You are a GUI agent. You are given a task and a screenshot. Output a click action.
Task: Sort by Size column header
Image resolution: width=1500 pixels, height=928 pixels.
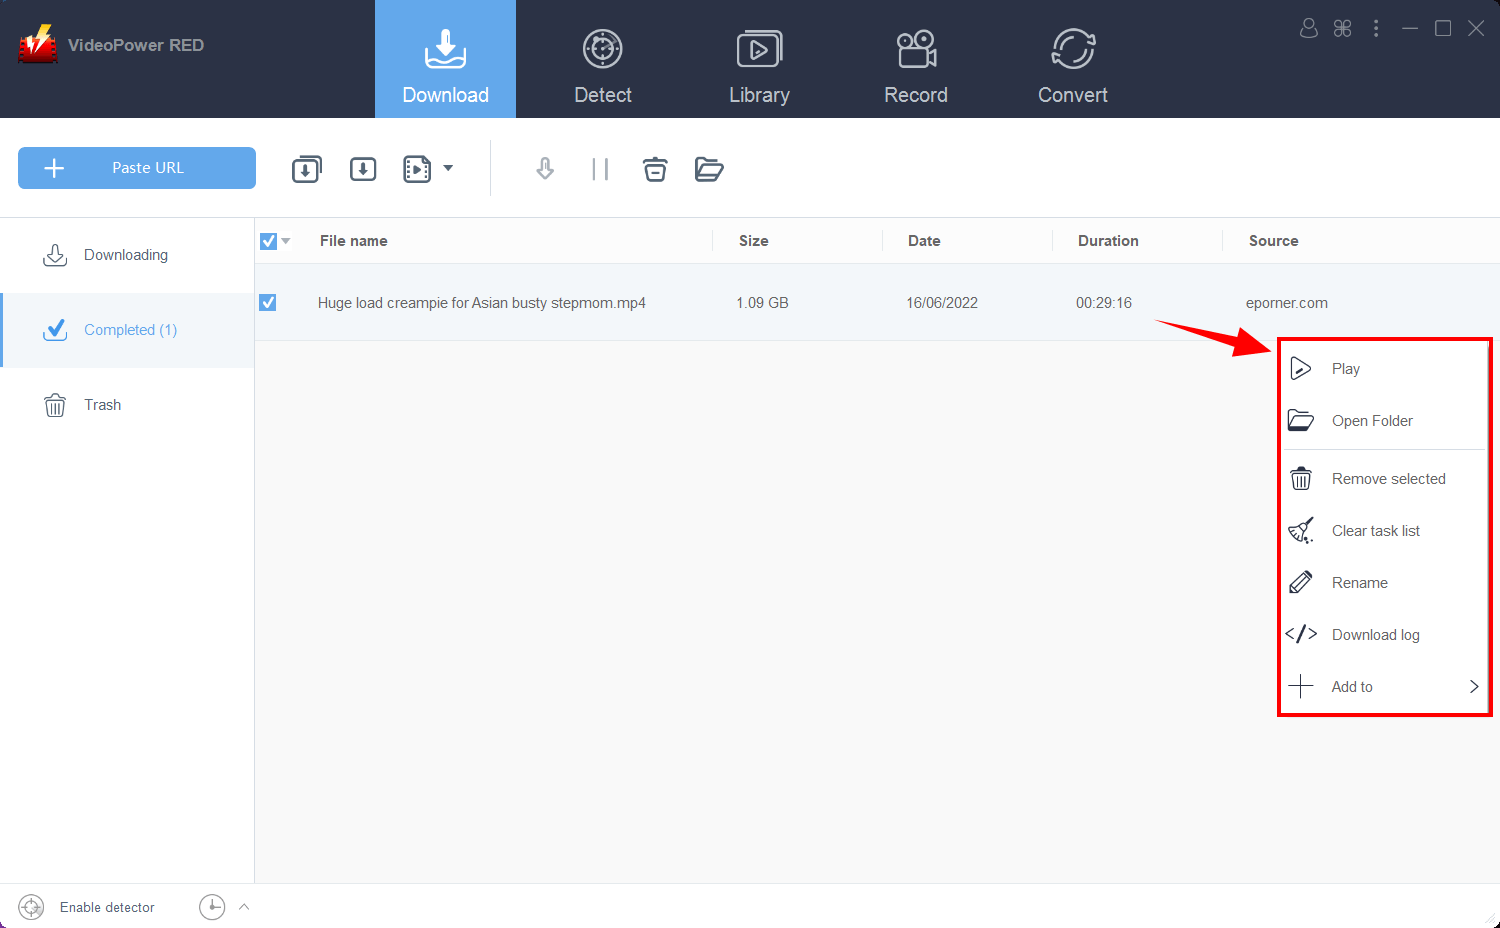(754, 241)
